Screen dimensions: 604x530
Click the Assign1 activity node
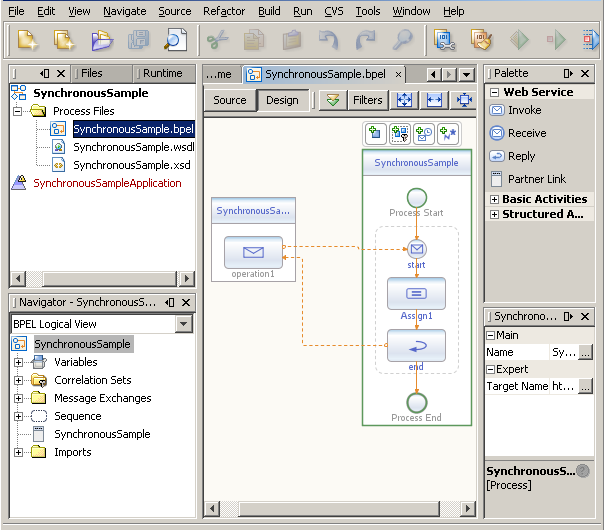[x=416, y=294]
